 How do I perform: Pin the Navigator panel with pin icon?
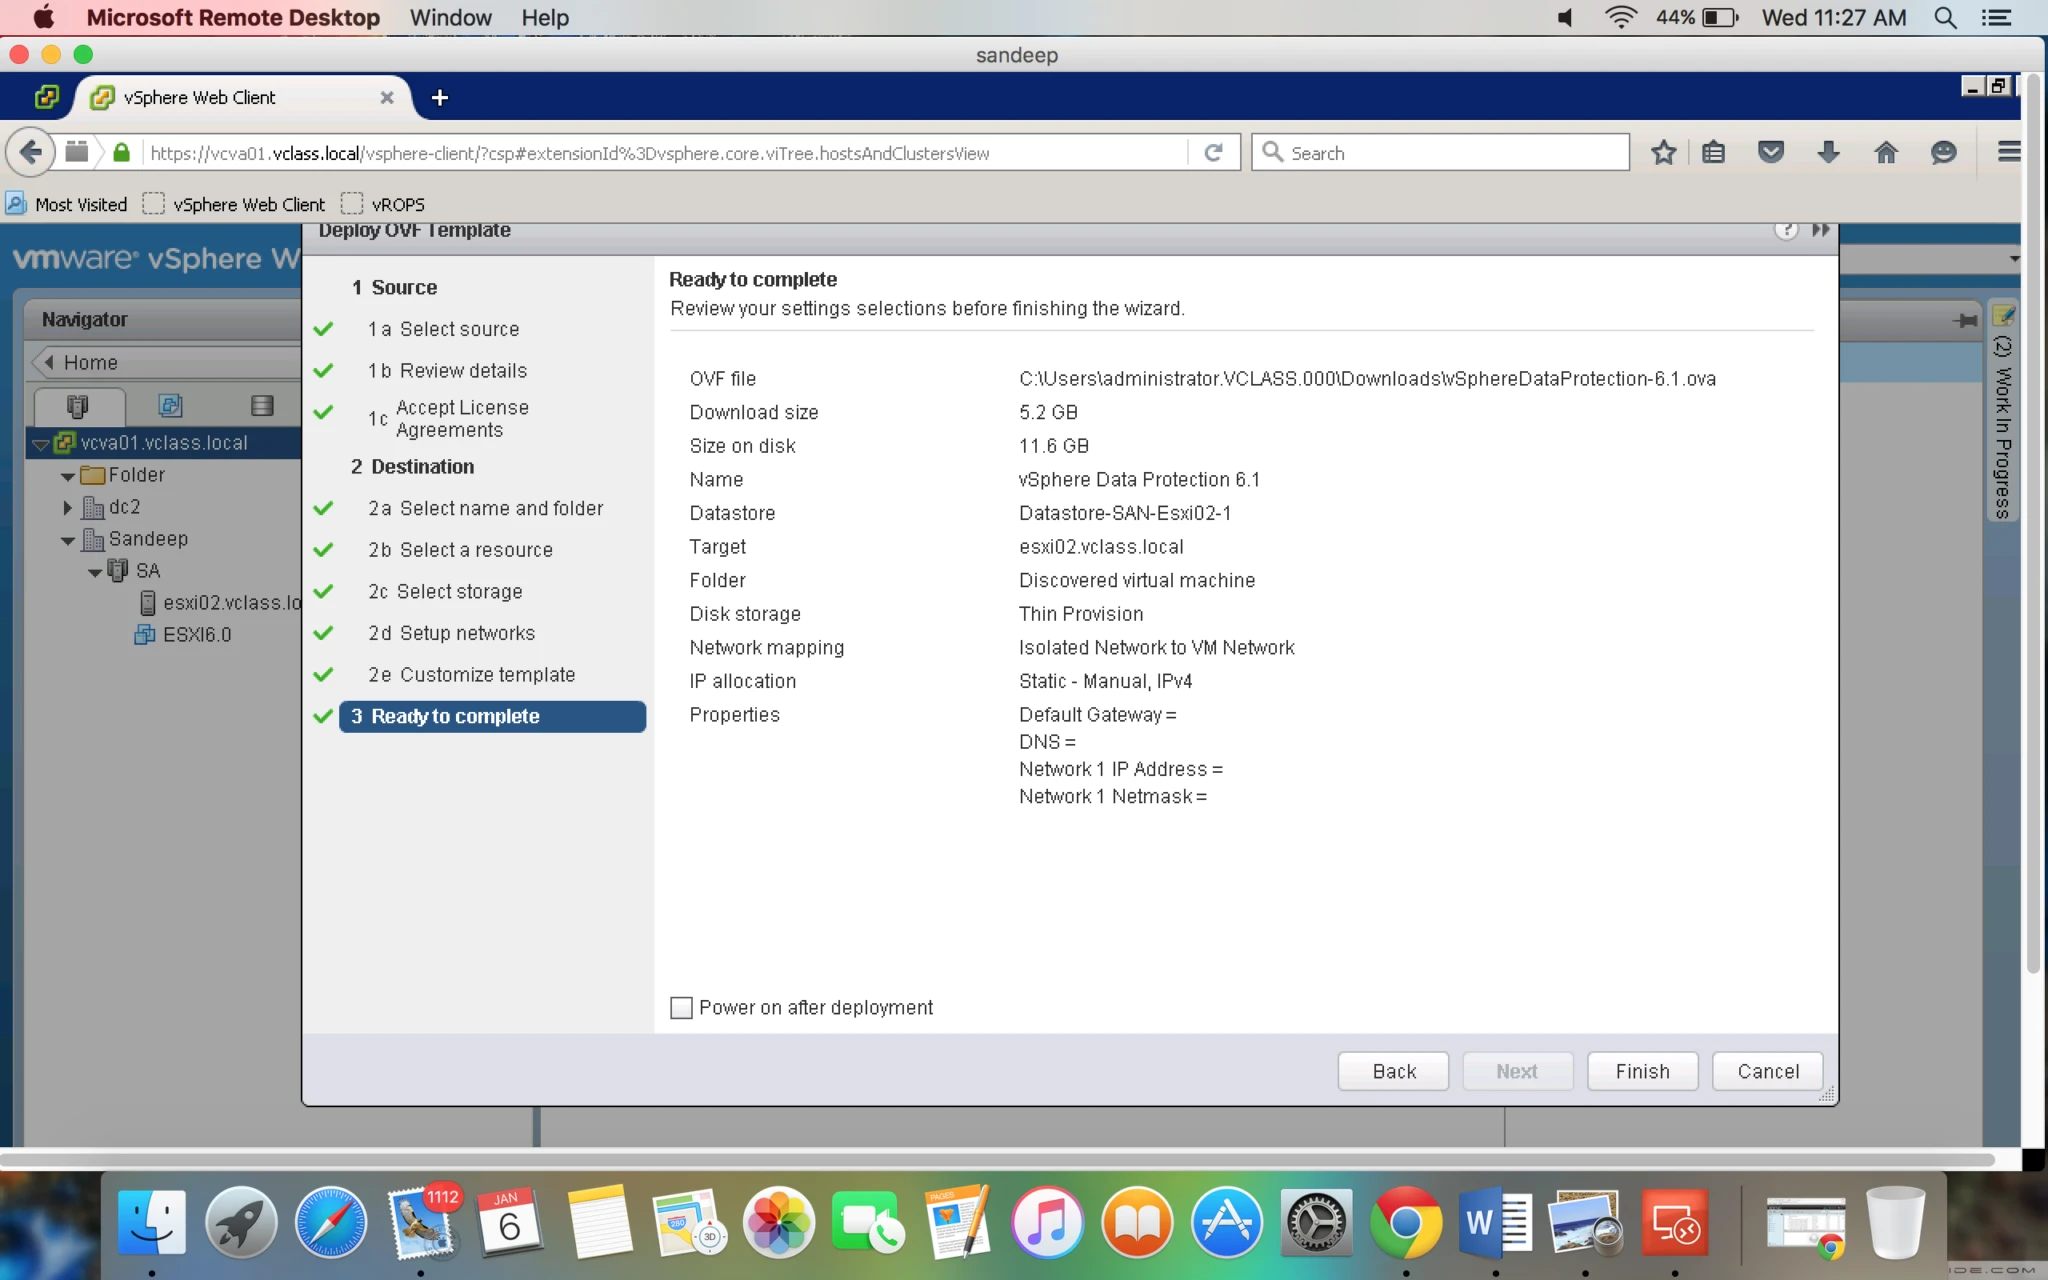pos(1965,320)
